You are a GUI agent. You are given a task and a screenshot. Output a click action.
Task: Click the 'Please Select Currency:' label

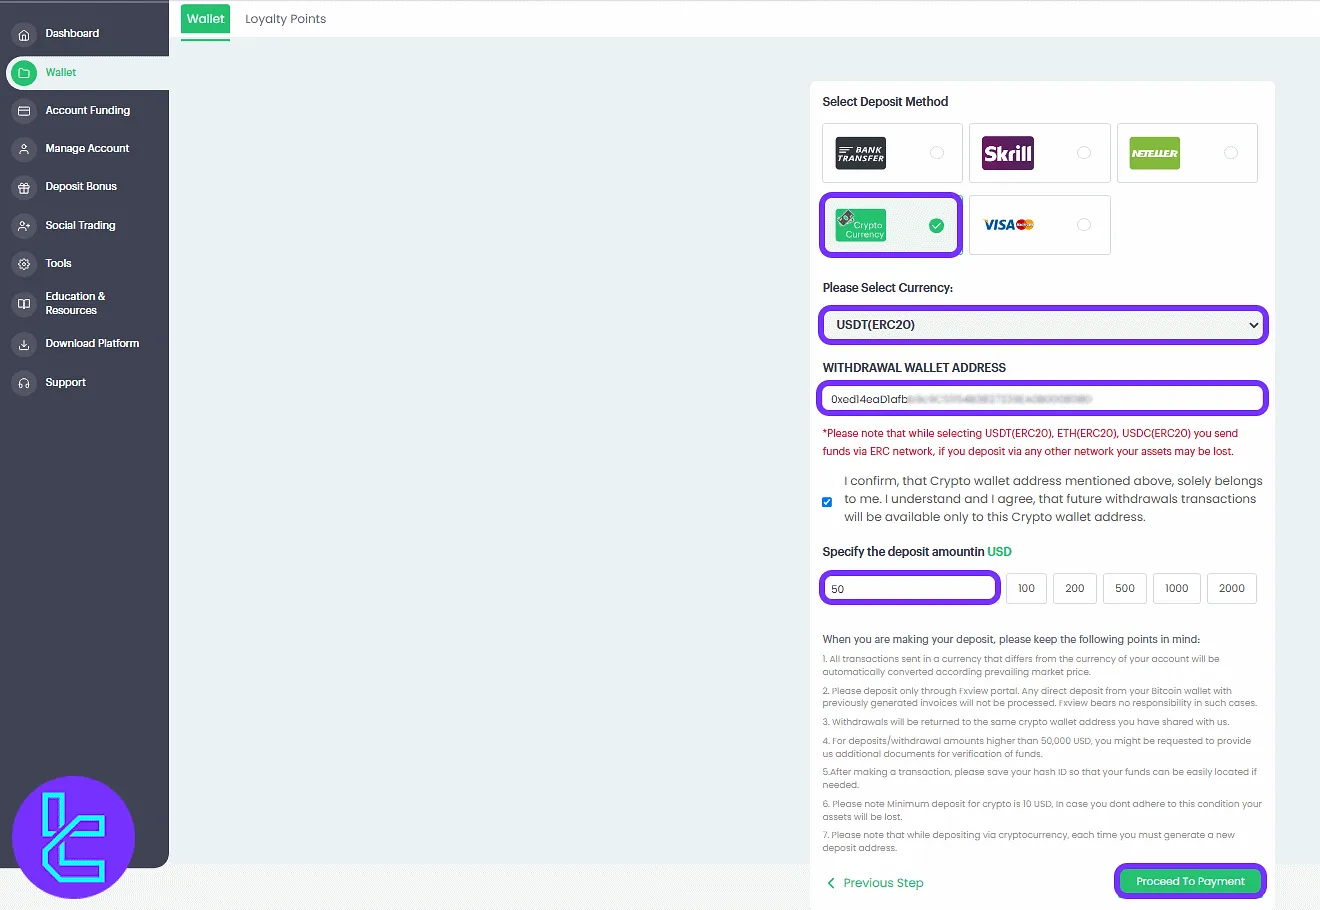[x=888, y=288]
